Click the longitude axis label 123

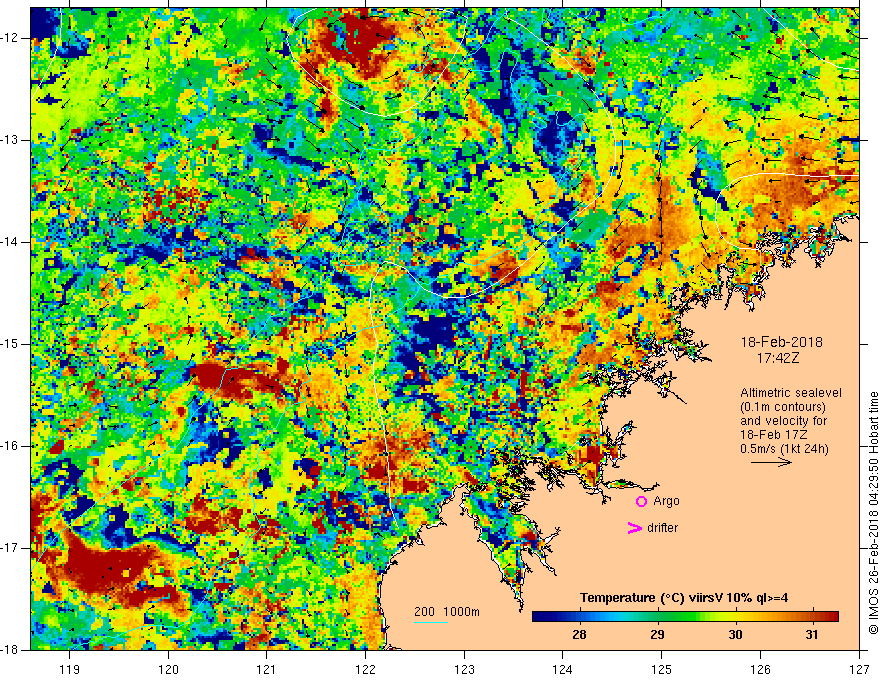pyautogui.click(x=464, y=669)
